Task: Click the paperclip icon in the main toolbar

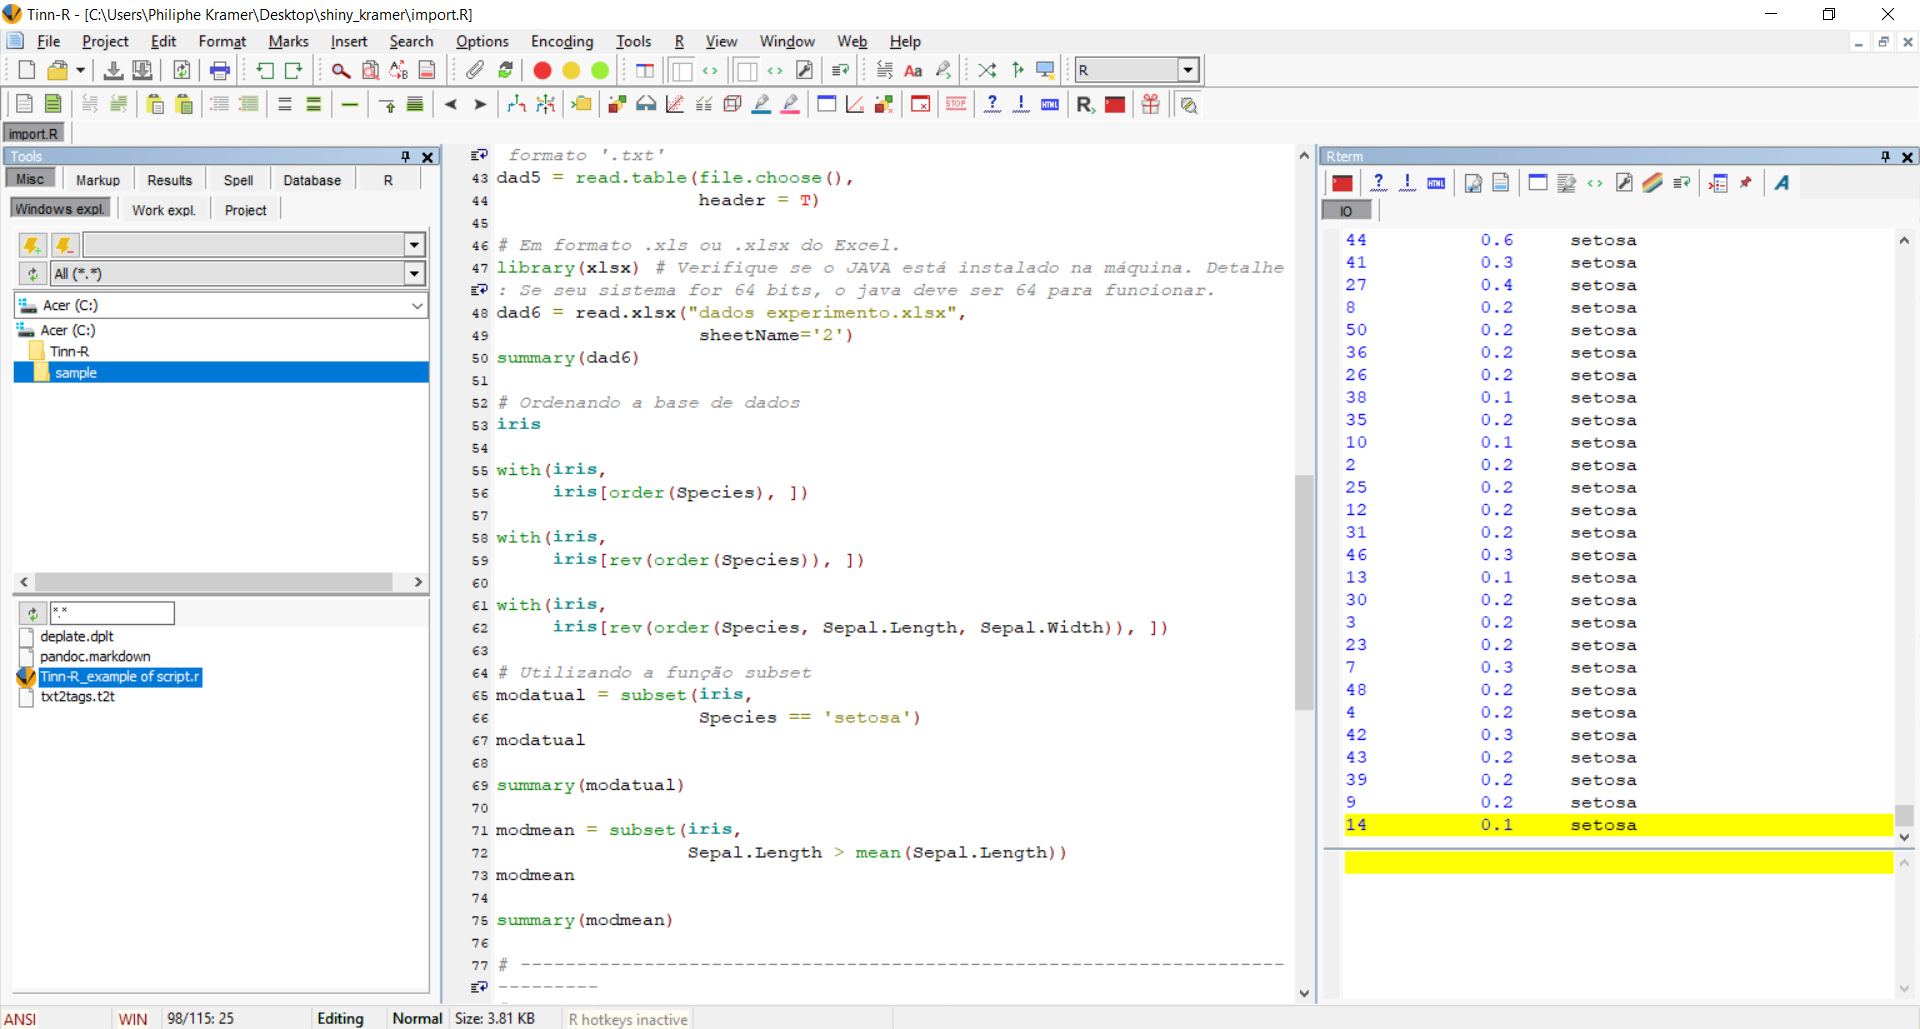Action: coord(475,70)
